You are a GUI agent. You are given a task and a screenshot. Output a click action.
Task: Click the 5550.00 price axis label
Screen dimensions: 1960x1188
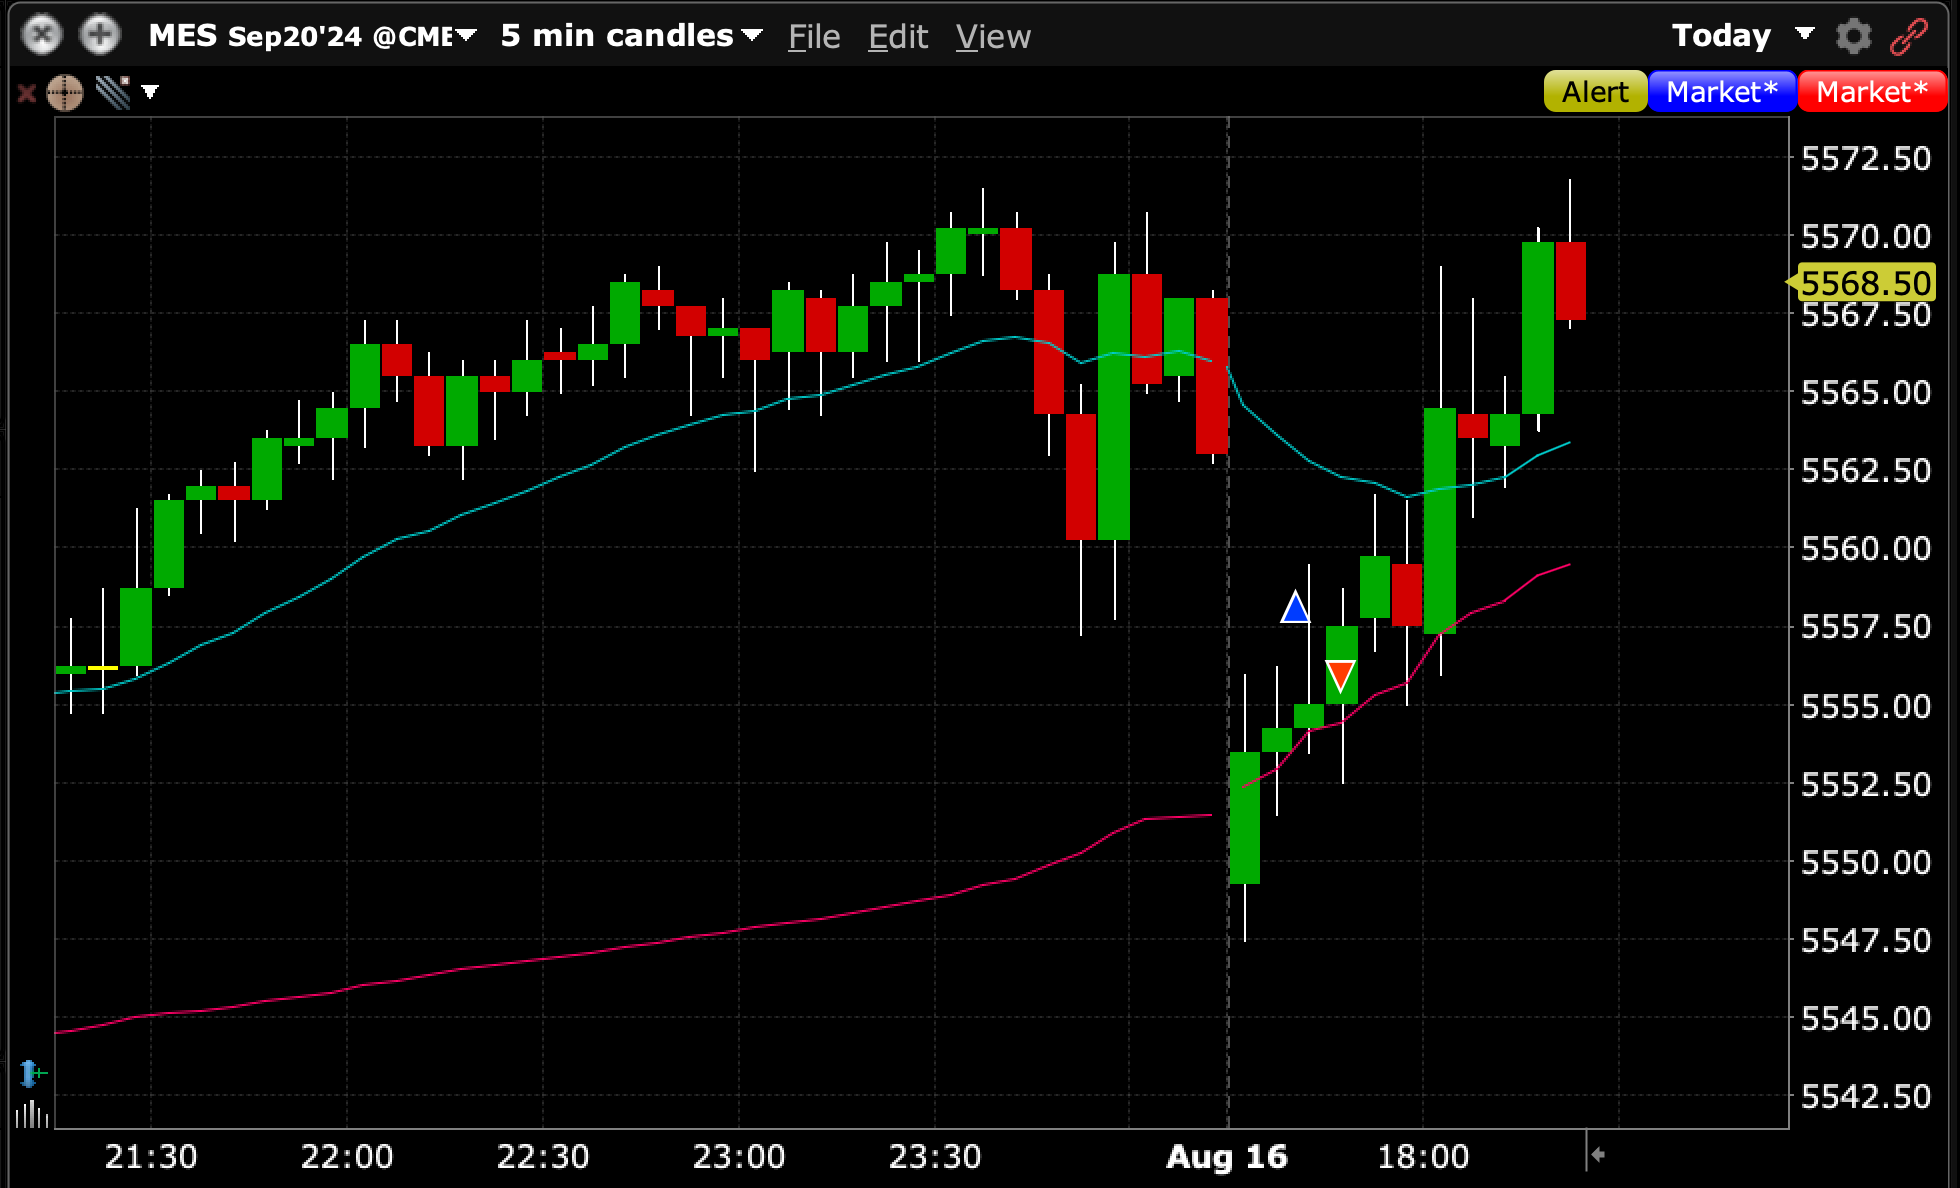pyautogui.click(x=1866, y=862)
